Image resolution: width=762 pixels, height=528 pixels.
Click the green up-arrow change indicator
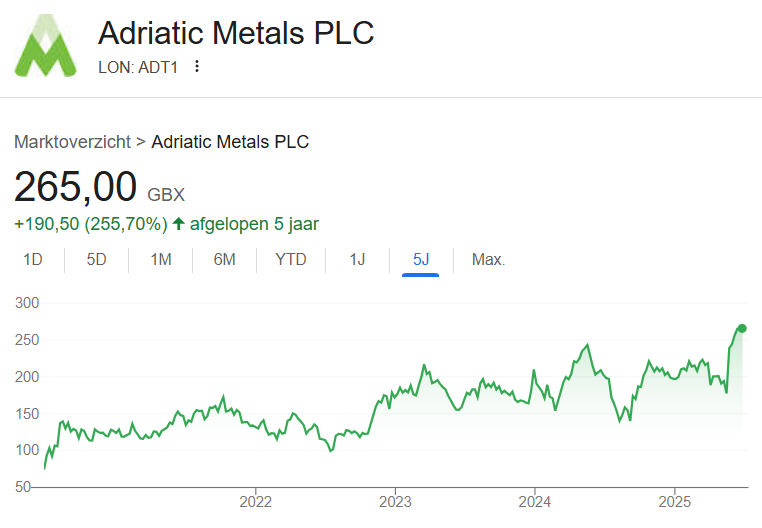[x=178, y=224]
